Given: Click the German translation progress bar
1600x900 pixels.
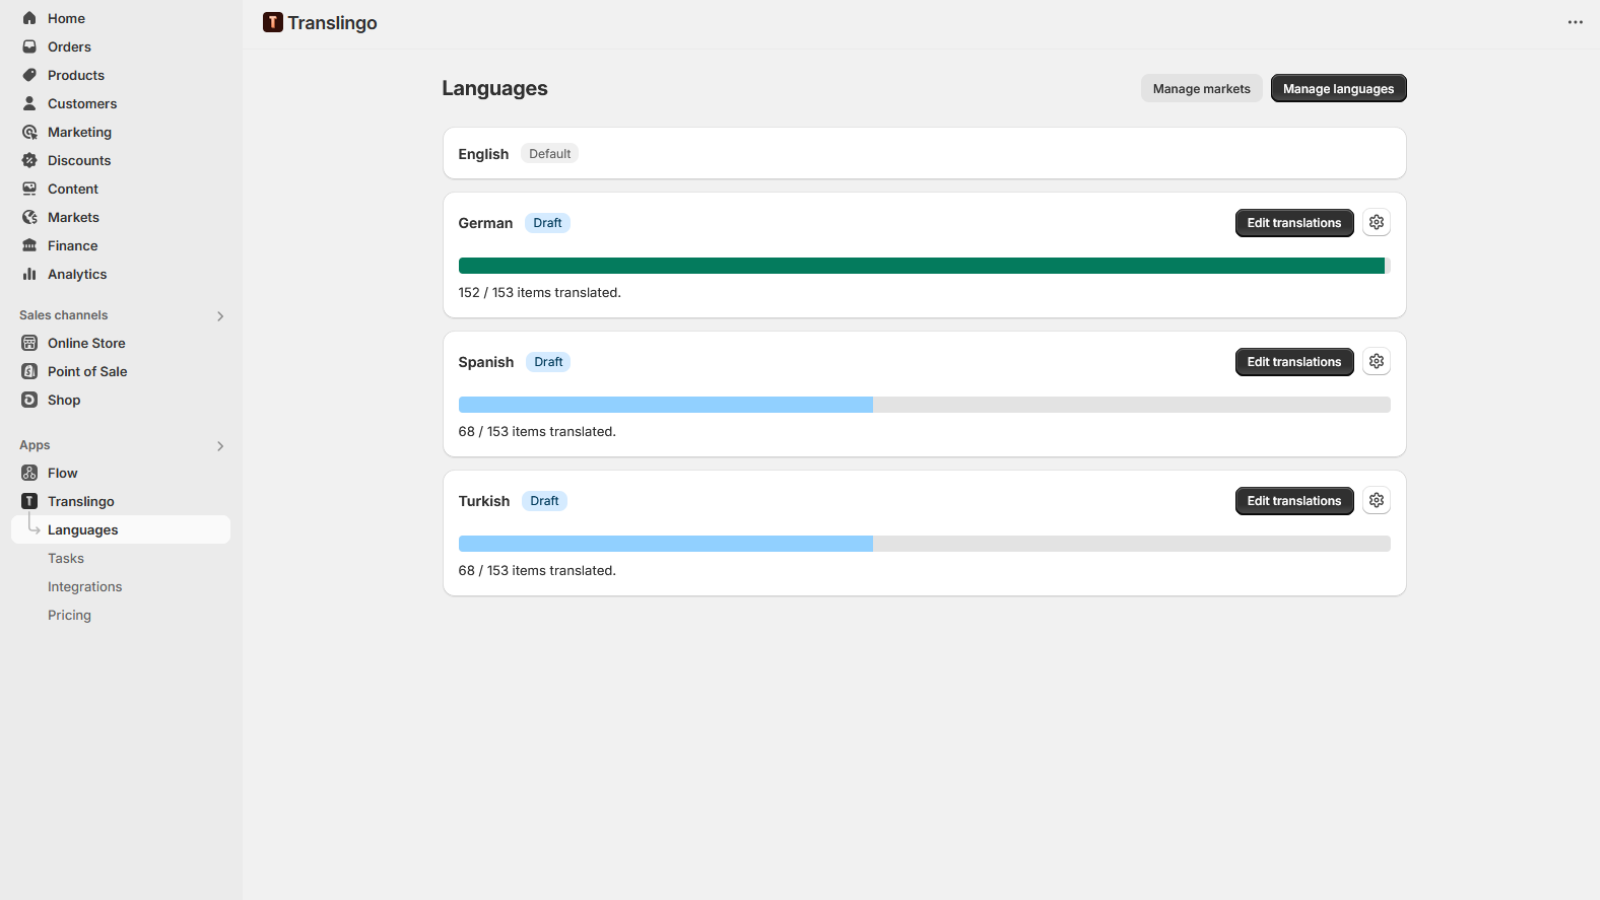Looking at the screenshot, I should pos(924,266).
